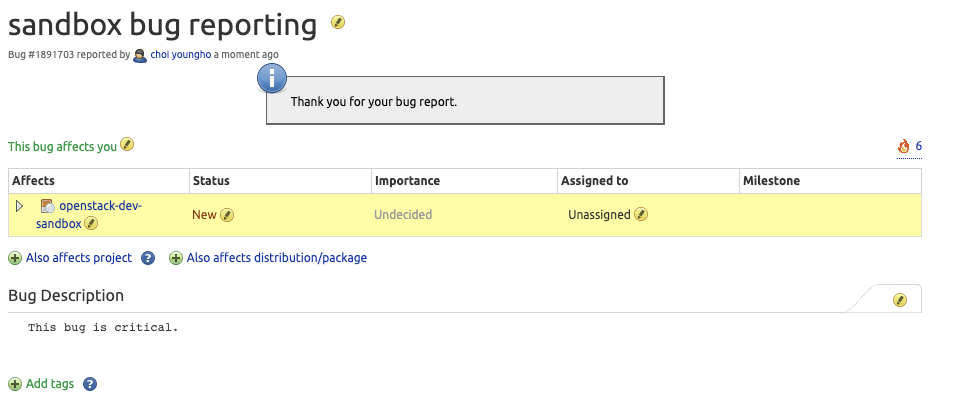957x394 pixels.
Task: Edit assignee with Unassigned pencil icon
Action: click(x=641, y=214)
